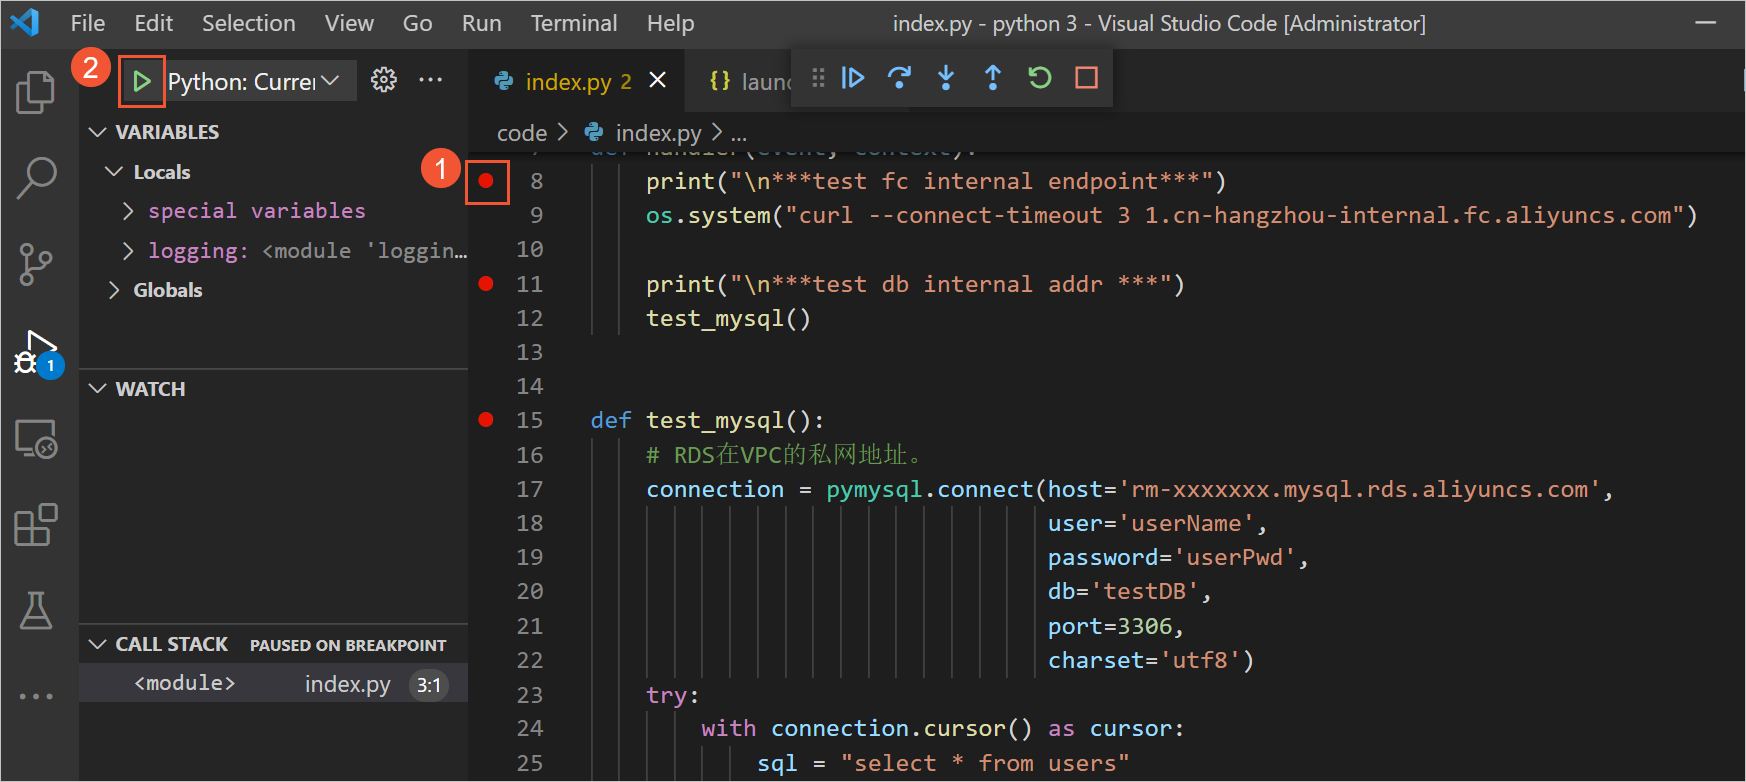The height and width of the screenshot is (782, 1746).
Task: Select the <module> call stack frame
Action: point(273,684)
